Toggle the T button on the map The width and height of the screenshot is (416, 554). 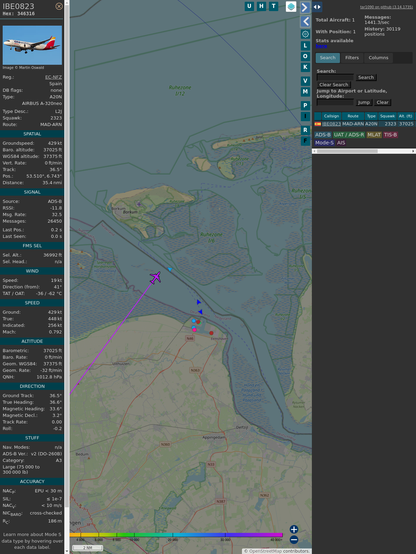273,6
